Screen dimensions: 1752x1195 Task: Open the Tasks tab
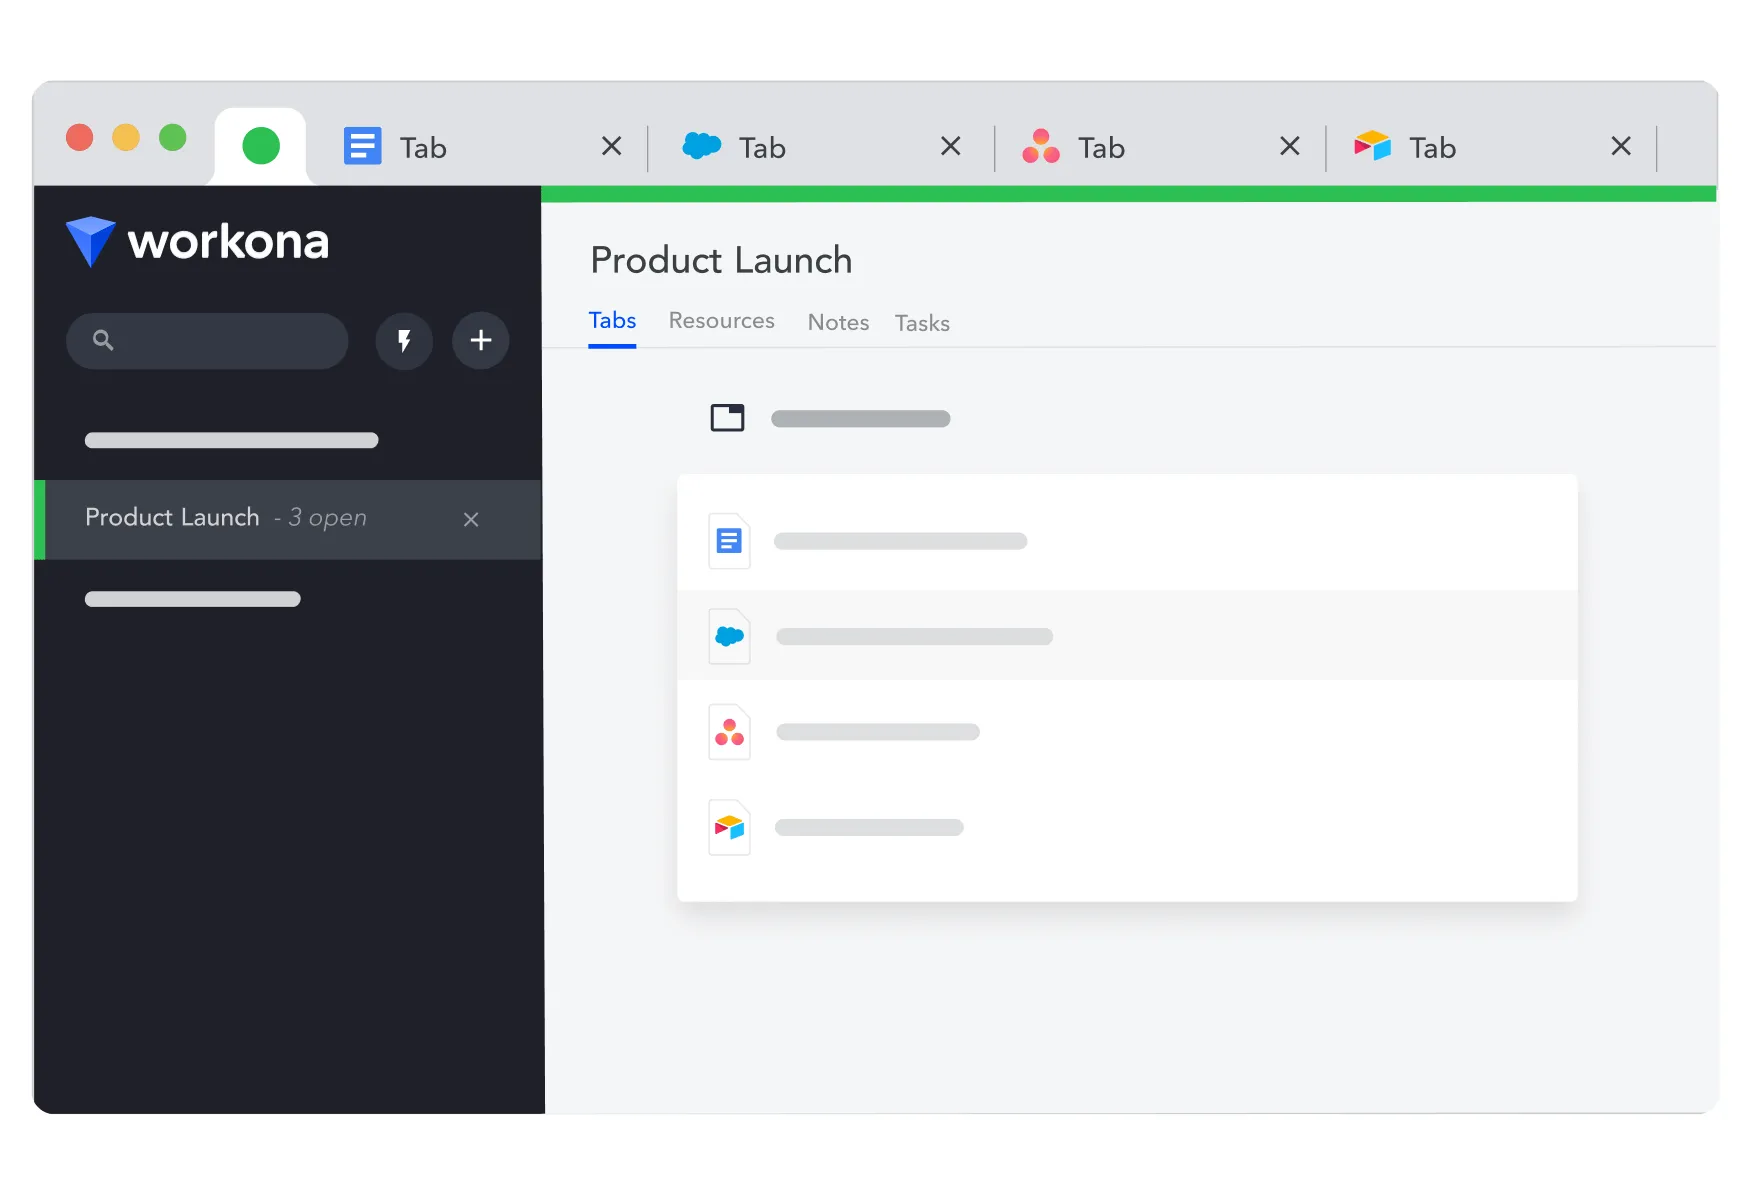coord(922,324)
